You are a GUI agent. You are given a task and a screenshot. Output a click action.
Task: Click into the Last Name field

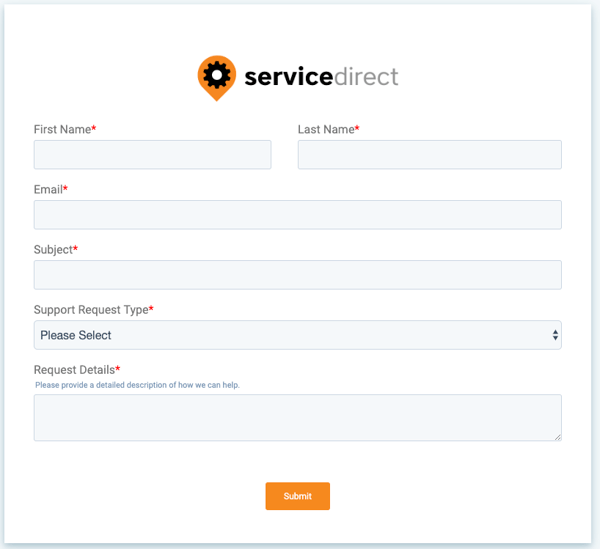[429, 154]
